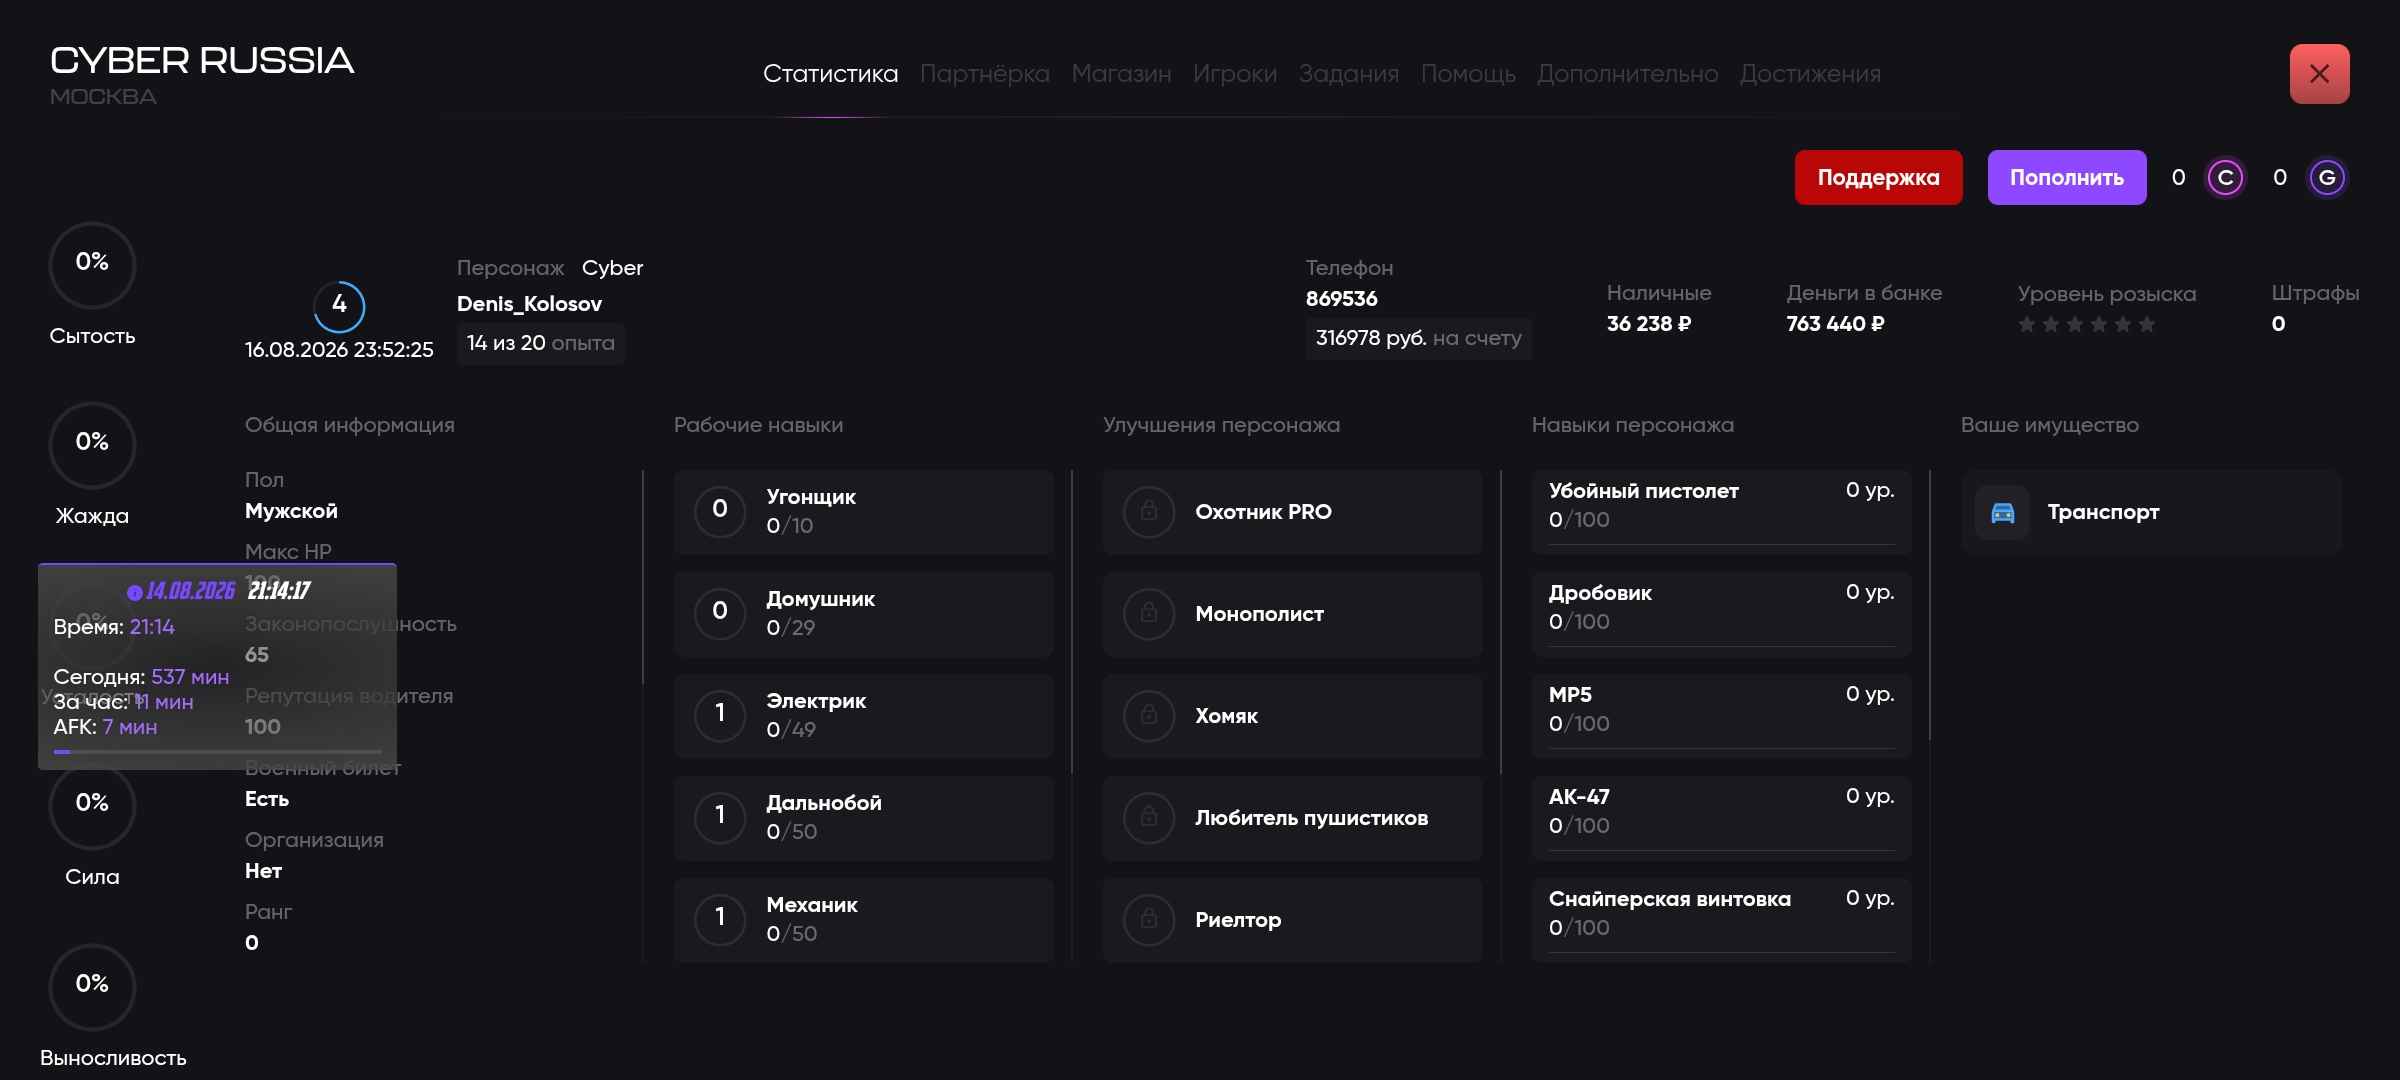Click the Хомяк lock icon
Screen dimensions: 2400x1080
point(1149,716)
